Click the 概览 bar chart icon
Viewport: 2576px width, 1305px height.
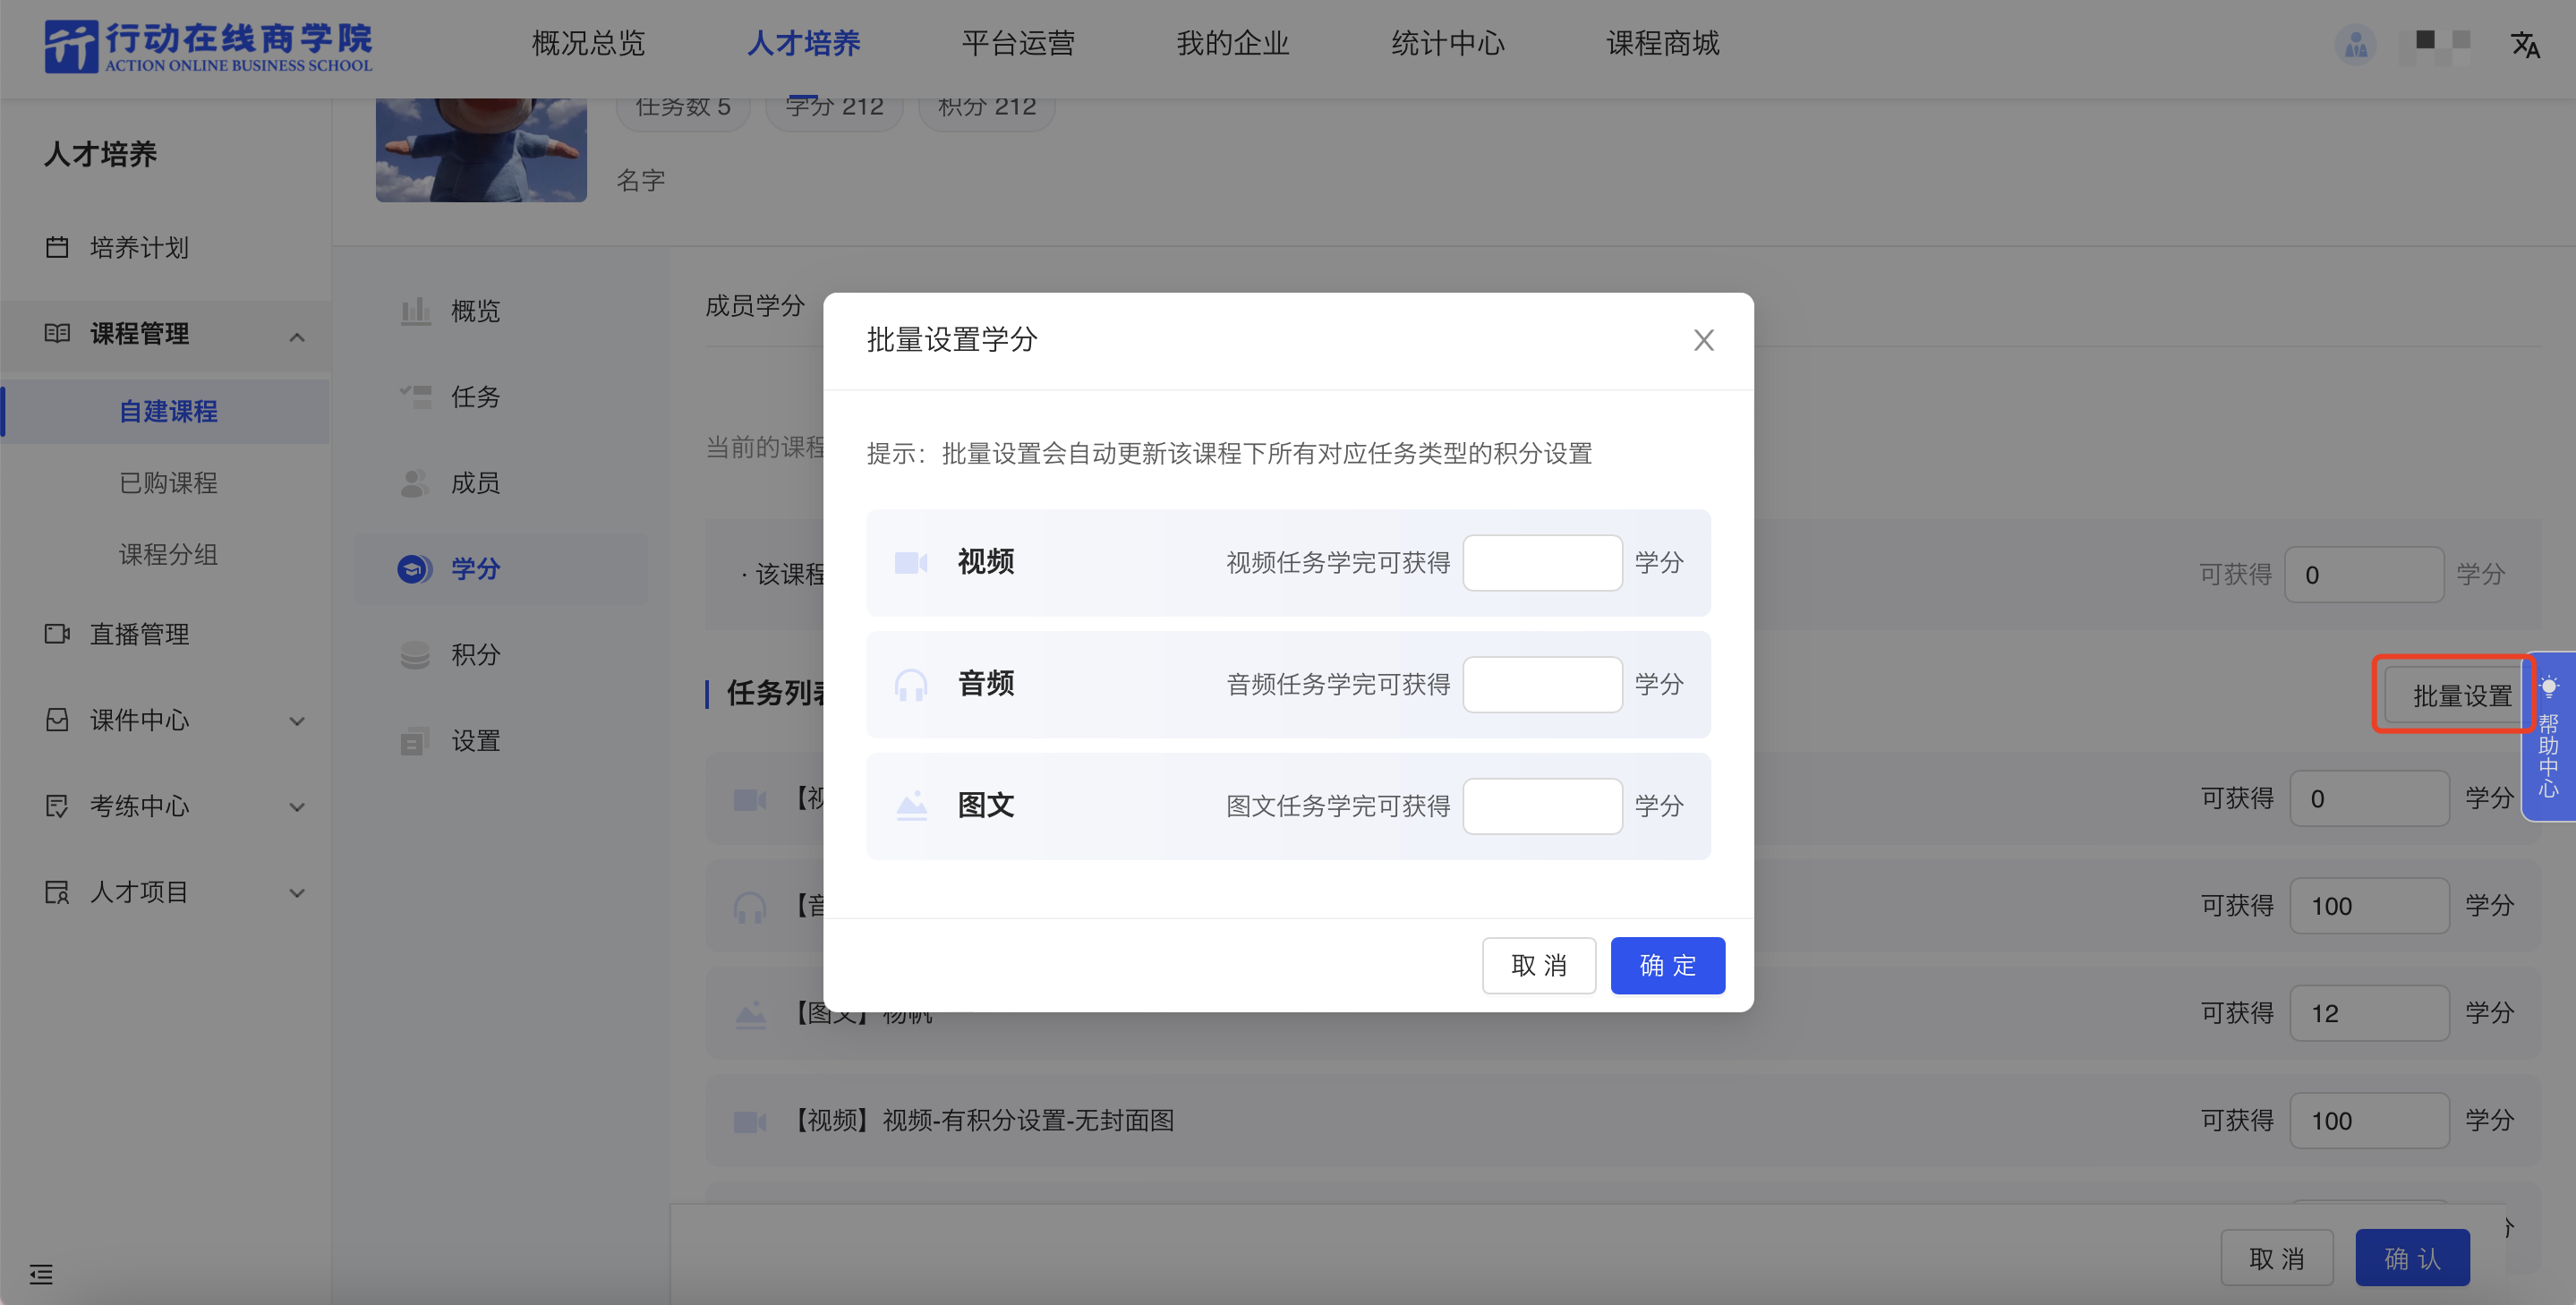(415, 311)
